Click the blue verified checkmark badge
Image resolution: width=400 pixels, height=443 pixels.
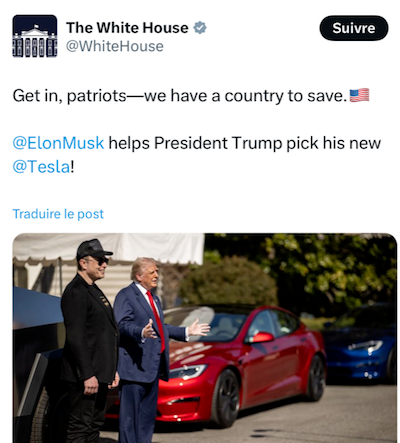click(x=200, y=28)
